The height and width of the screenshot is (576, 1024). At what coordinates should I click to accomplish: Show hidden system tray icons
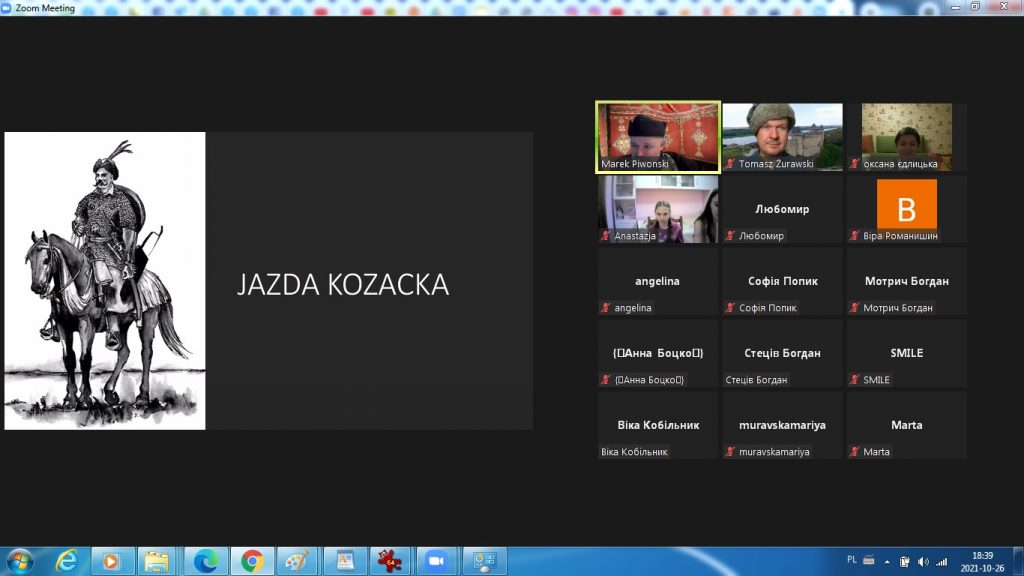(886, 562)
